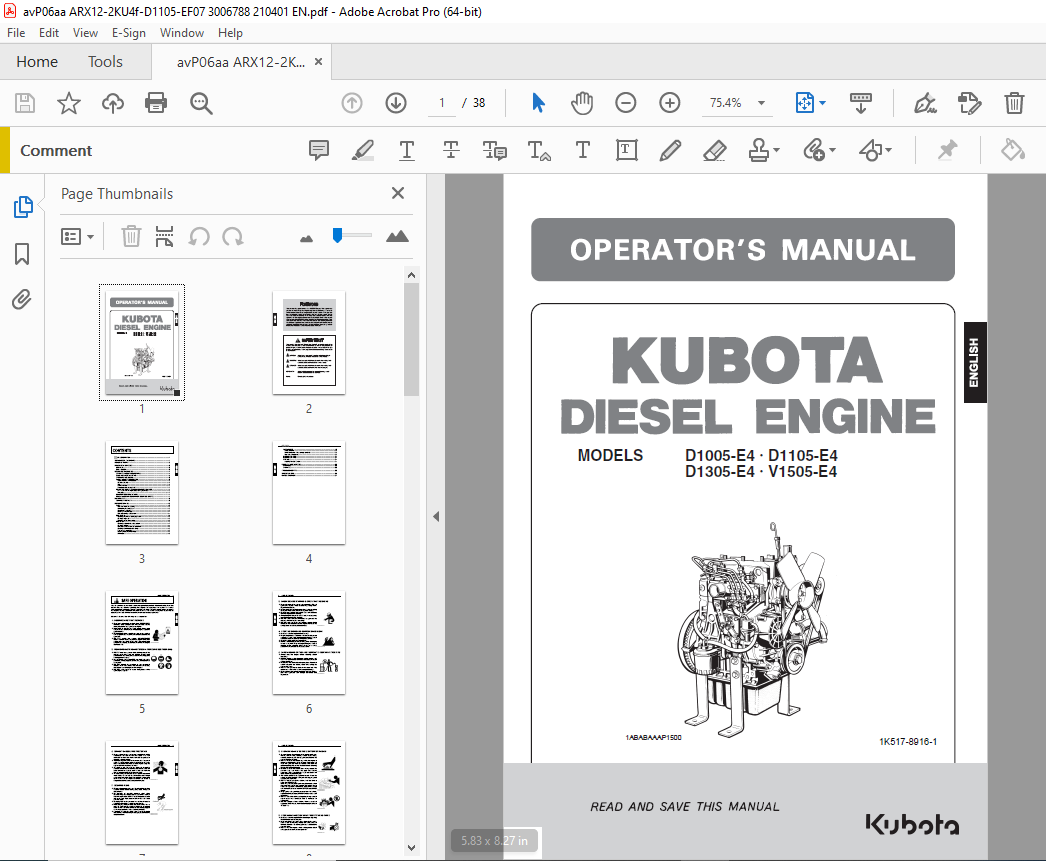Select page 2 thumbnail
Screen dimensions: 1046x861
[x=309, y=343]
